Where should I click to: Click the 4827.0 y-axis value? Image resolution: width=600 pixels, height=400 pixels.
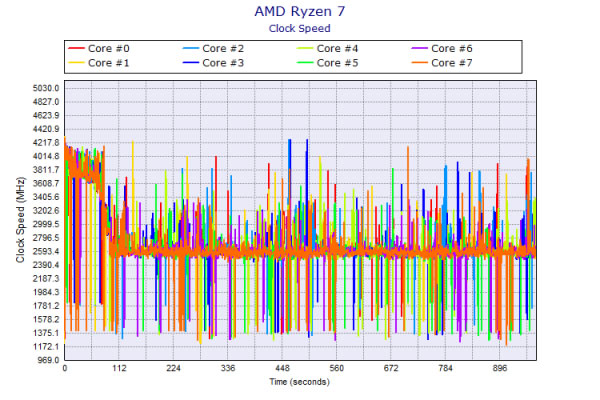click(46, 102)
